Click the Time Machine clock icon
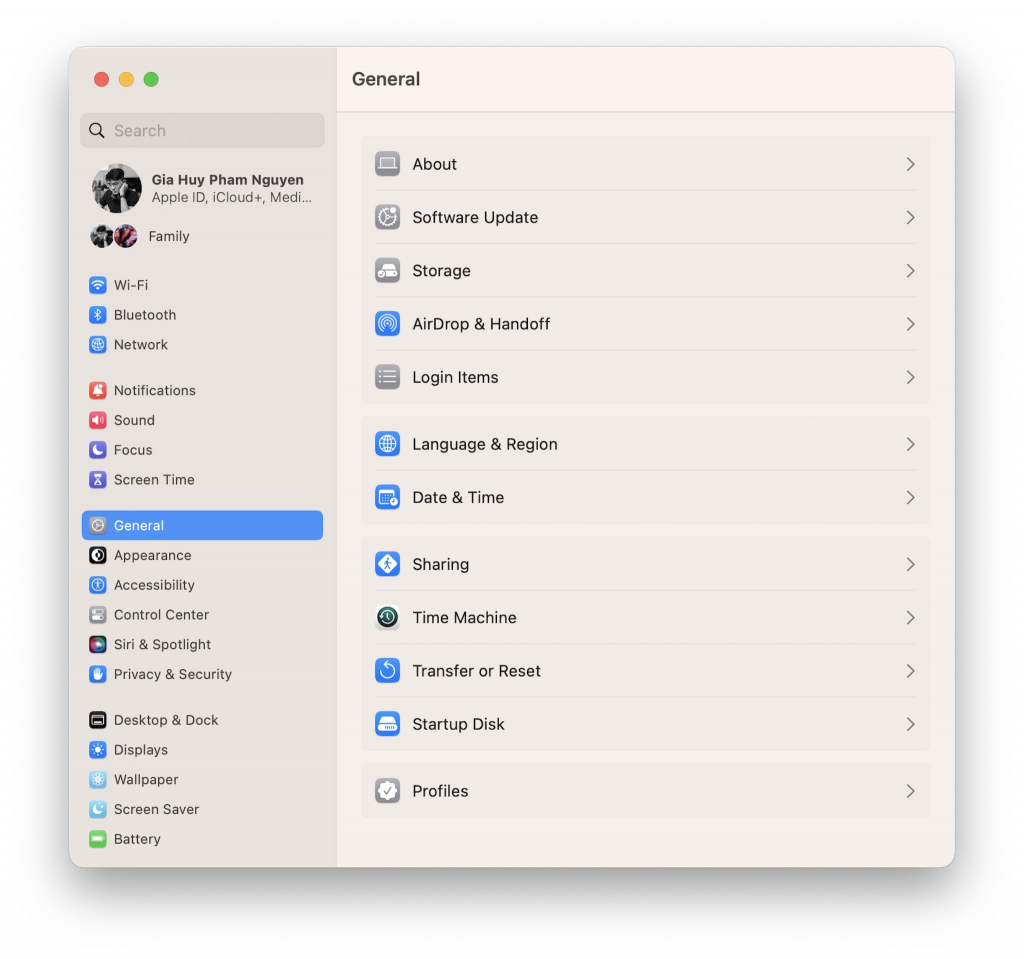 pos(387,617)
